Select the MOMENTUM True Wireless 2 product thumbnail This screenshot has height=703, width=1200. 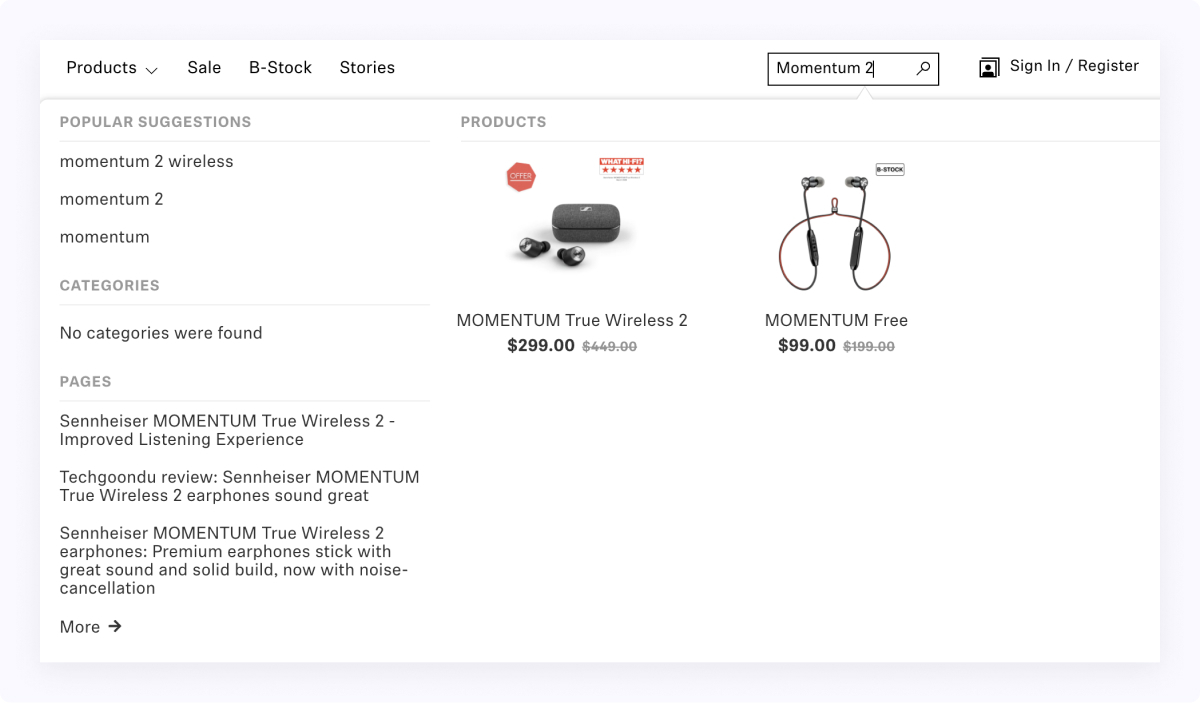pyautogui.click(x=585, y=232)
